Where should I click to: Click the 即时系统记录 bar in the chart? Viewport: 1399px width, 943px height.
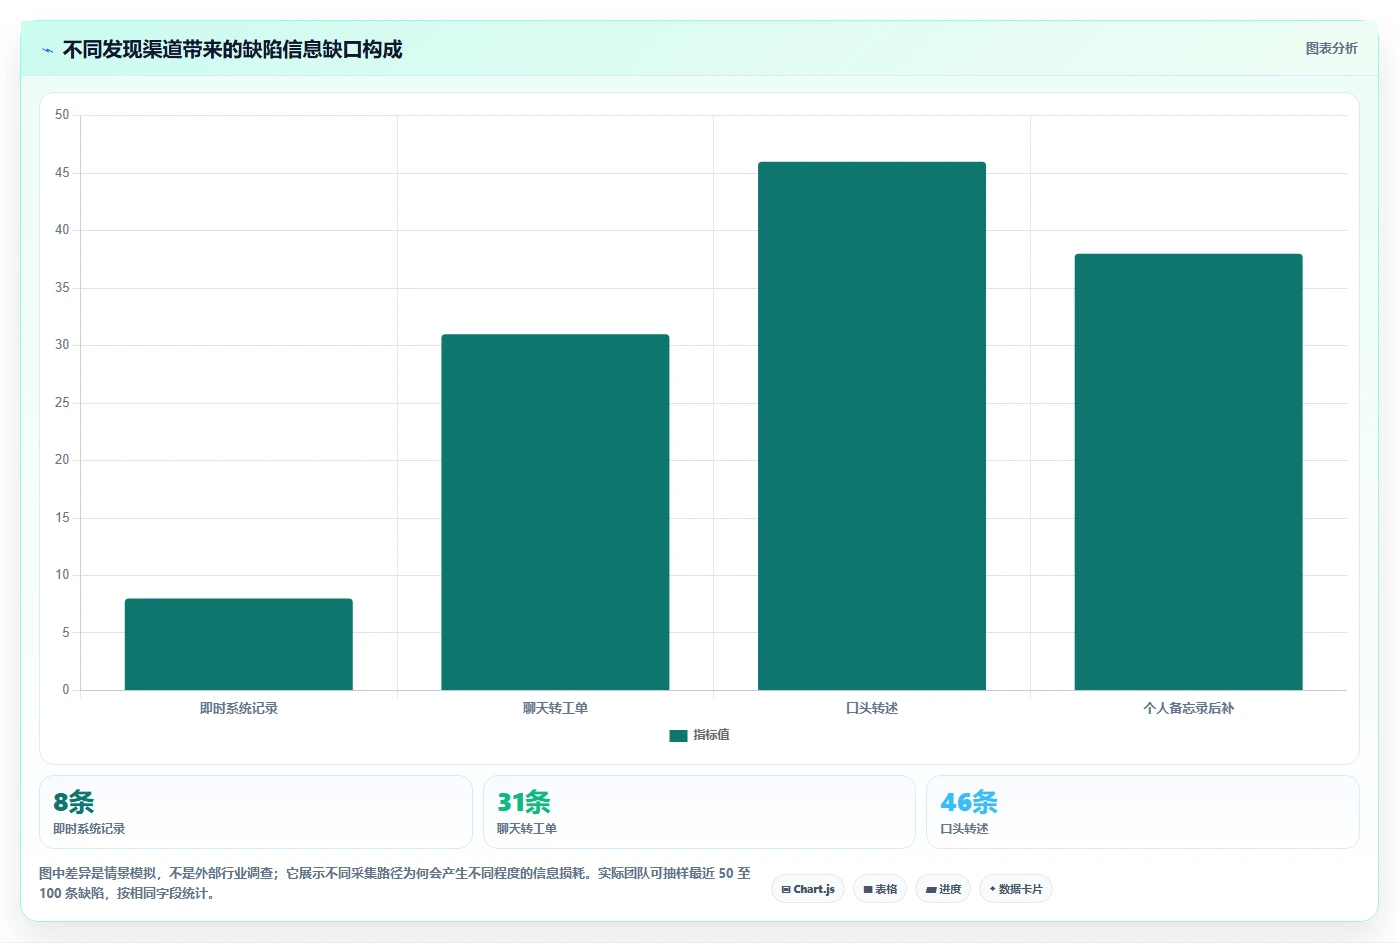(x=238, y=644)
